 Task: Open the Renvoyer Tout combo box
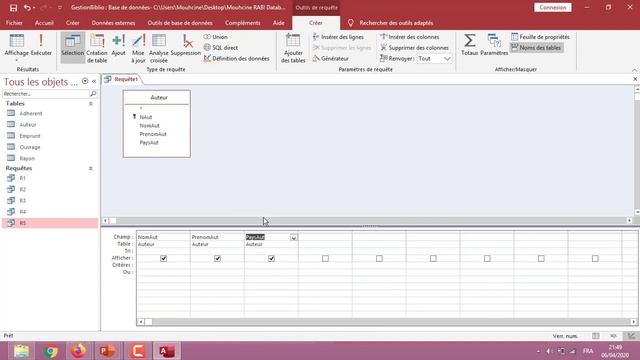point(434,58)
